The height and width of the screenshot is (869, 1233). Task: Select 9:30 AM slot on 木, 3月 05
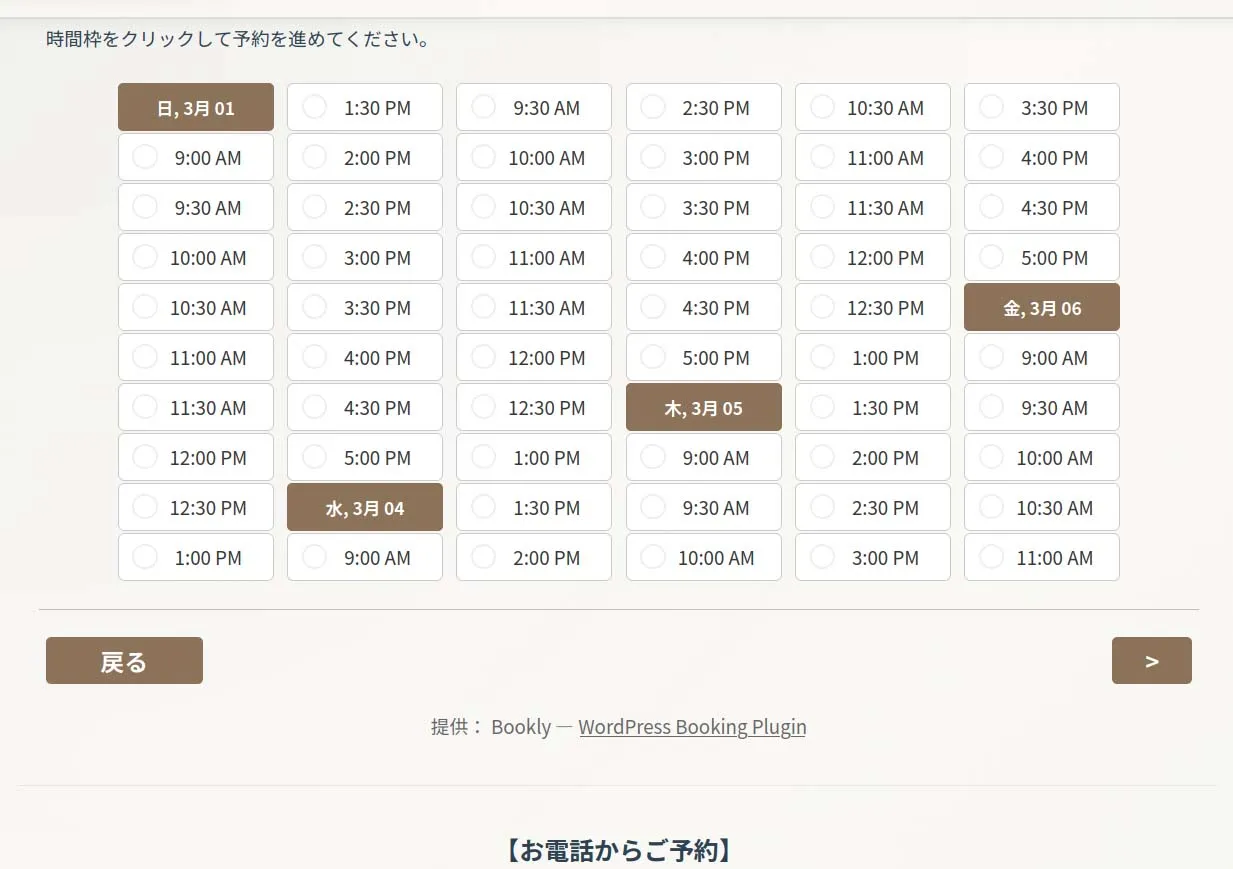pyautogui.click(x=703, y=508)
